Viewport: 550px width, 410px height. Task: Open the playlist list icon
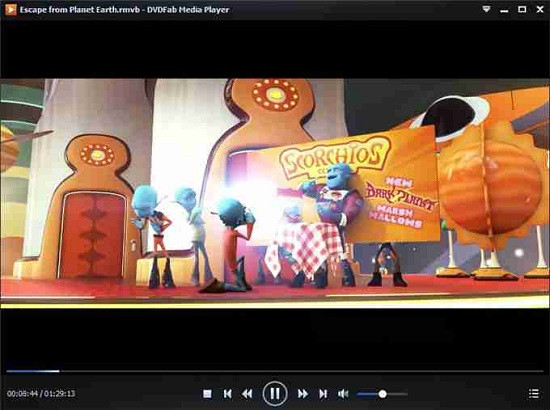click(x=534, y=394)
